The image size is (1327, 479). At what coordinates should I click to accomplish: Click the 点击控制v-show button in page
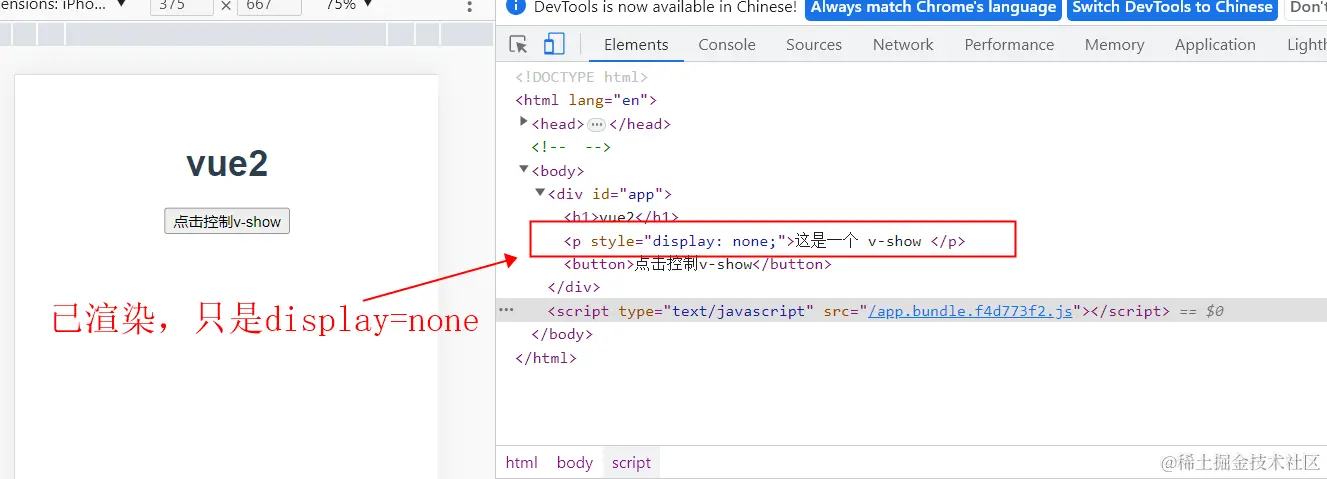pos(227,221)
